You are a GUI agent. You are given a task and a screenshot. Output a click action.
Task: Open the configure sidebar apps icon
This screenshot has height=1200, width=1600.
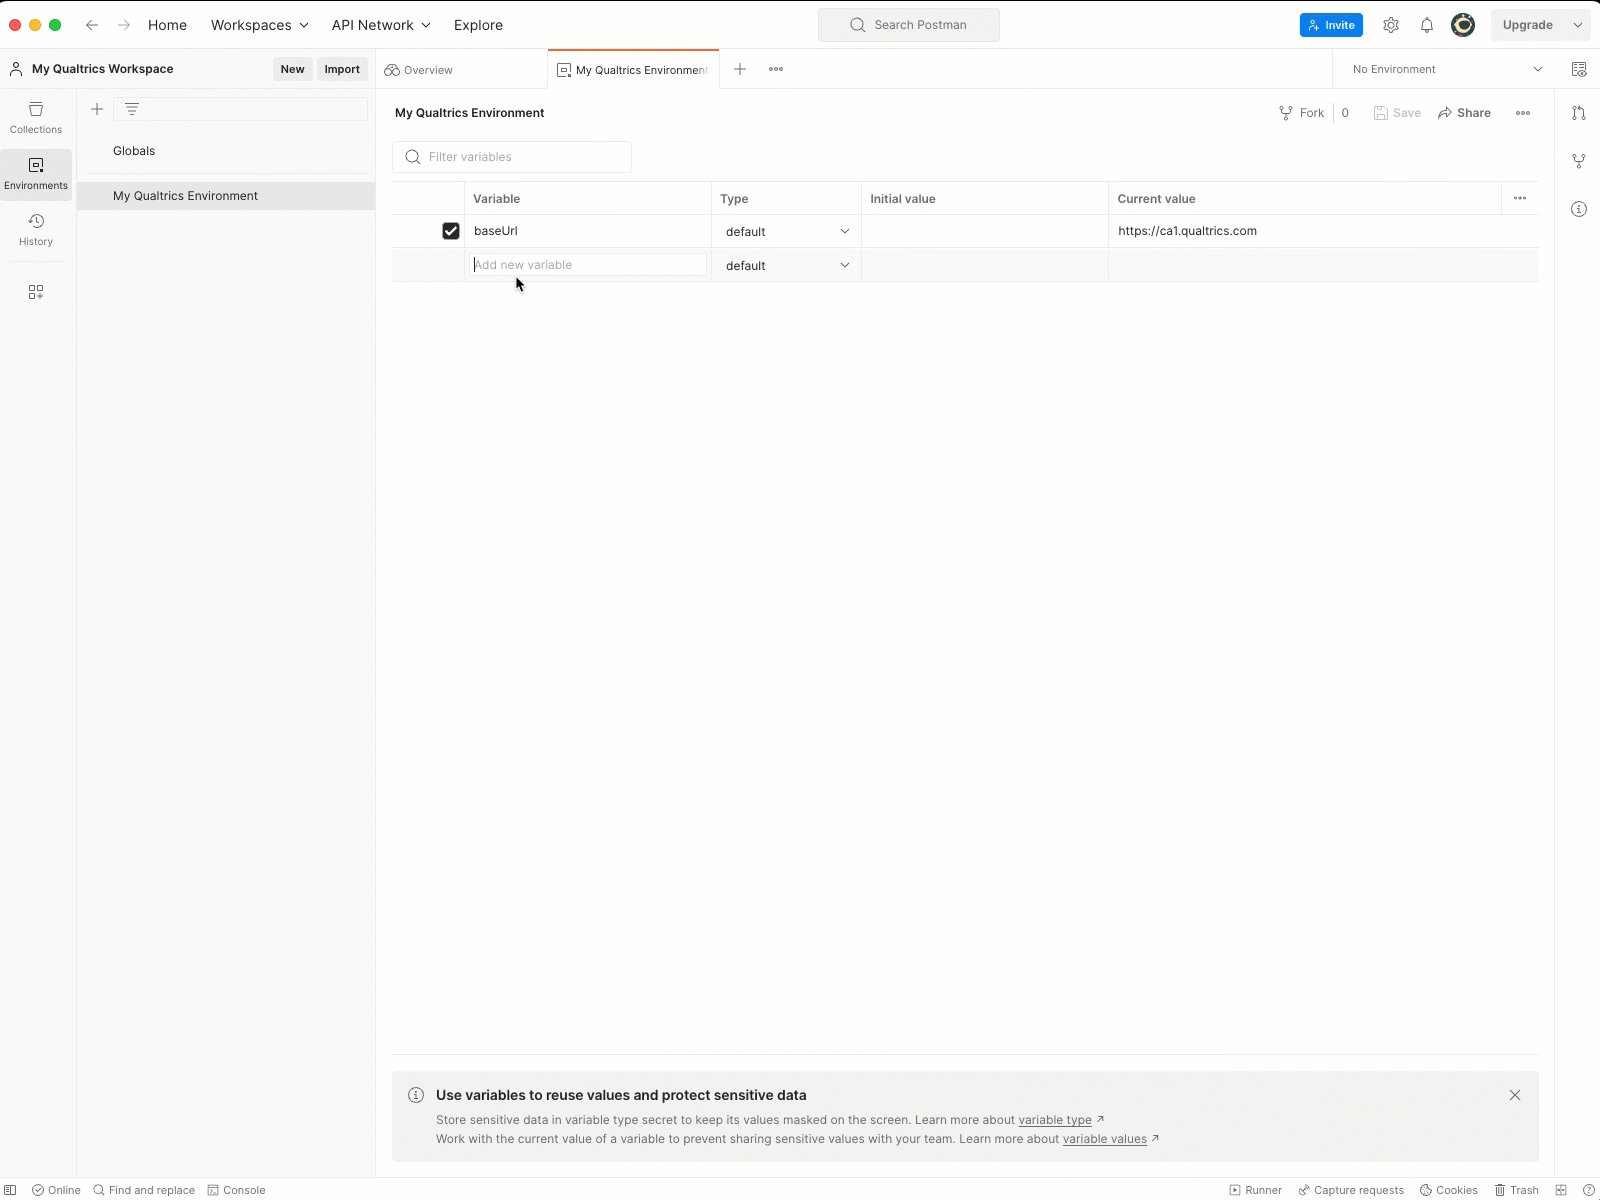(x=36, y=292)
